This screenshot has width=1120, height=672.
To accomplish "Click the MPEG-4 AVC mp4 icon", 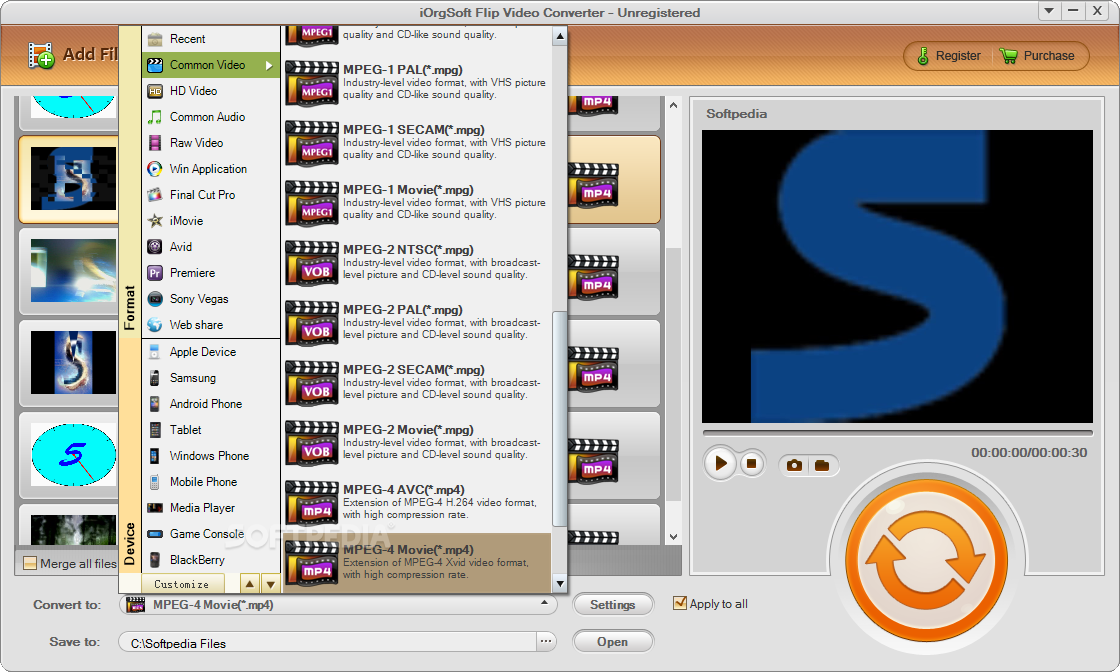I will point(311,503).
